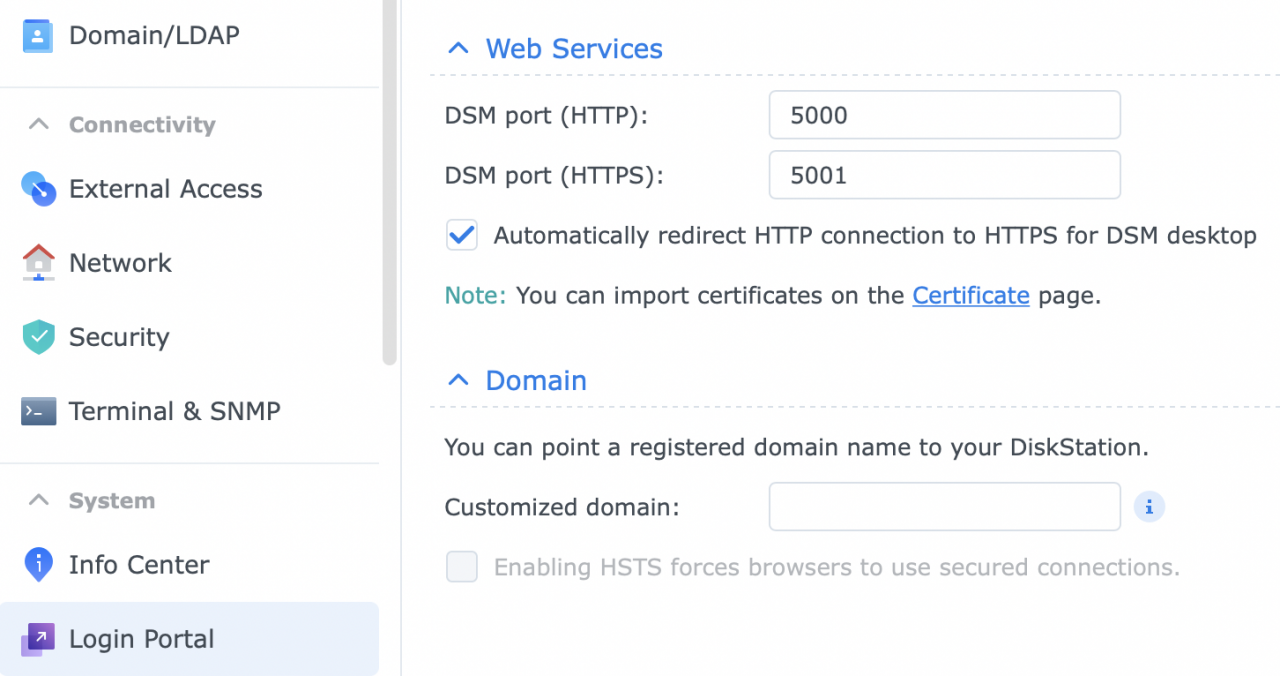Click the Login Portal icon
The image size is (1280, 676).
(x=38, y=639)
